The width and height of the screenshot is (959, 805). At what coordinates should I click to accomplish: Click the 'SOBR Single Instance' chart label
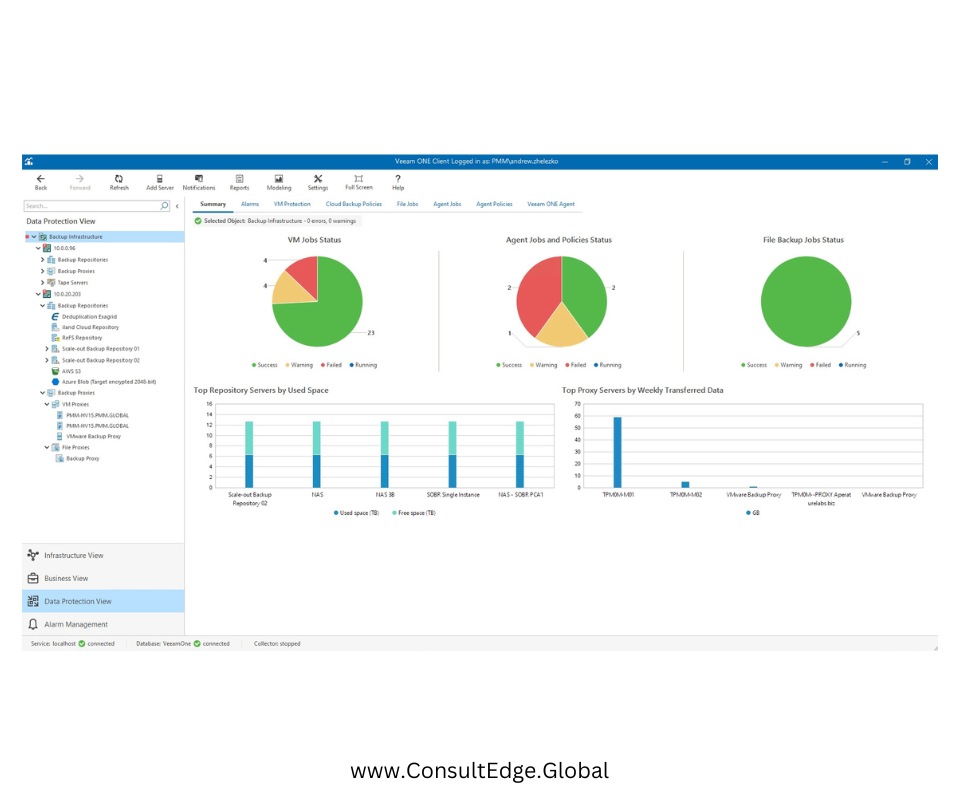coord(453,495)
